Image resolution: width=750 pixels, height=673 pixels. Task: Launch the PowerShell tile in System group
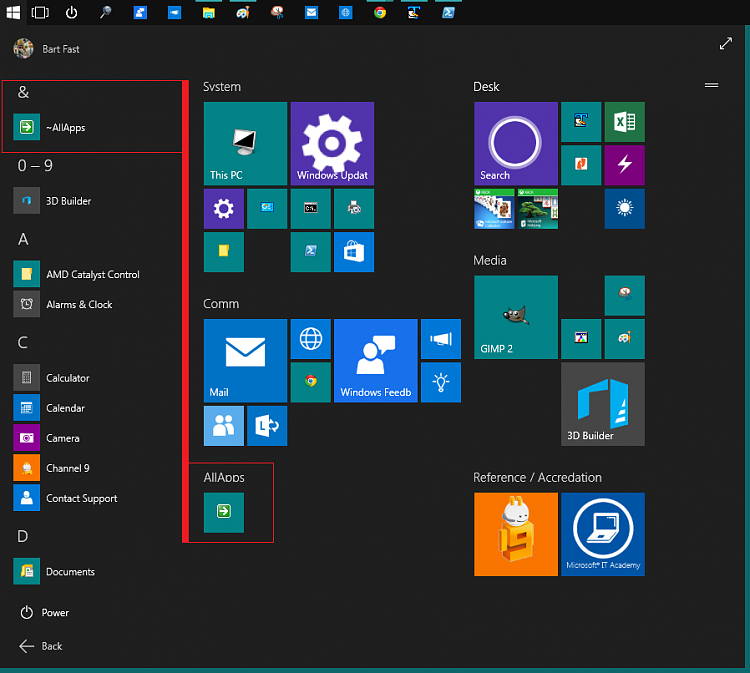pyautogui.click(x=310, y=252)
